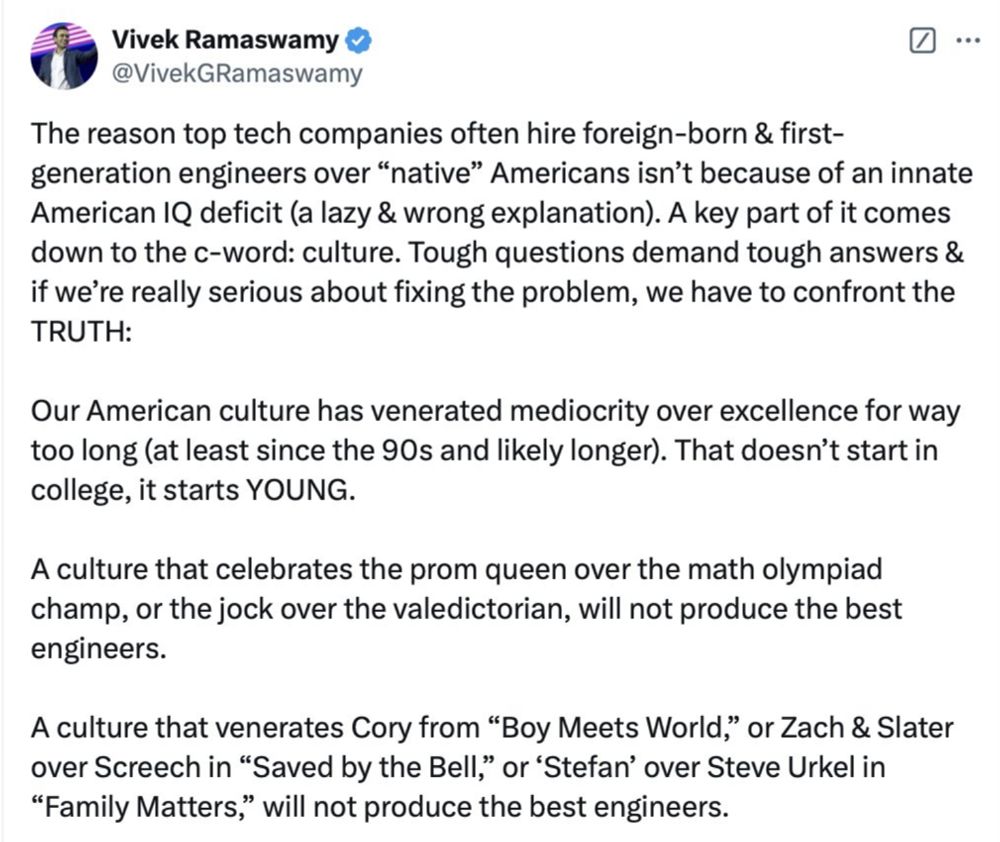Click the phrase "c-word: culture"

click(x=295, y=253)
